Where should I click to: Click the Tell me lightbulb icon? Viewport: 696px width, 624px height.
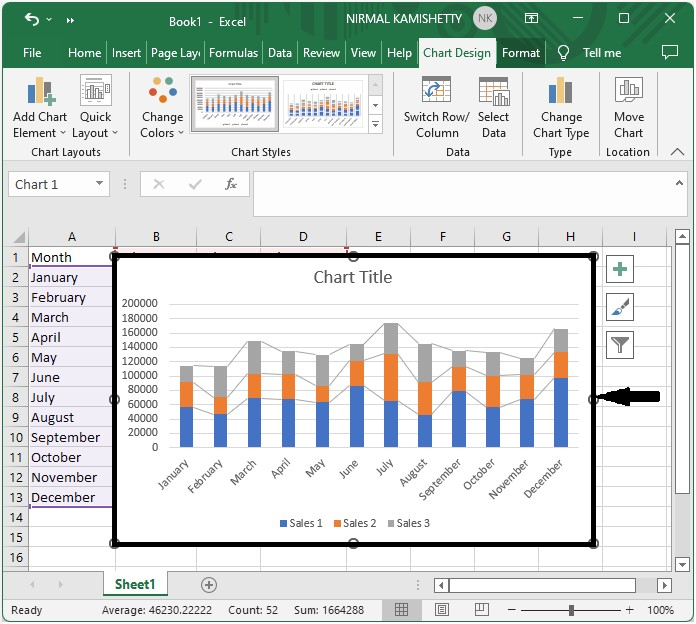[x=563, y=53]
